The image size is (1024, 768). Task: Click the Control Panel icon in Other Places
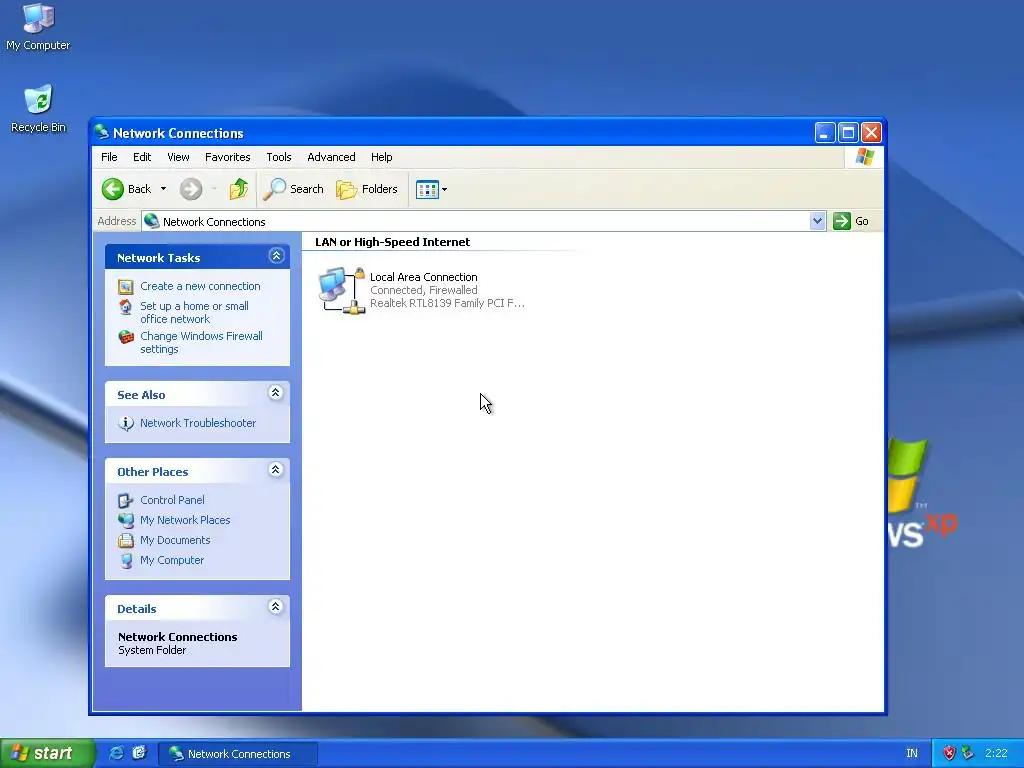pos(125,500)
